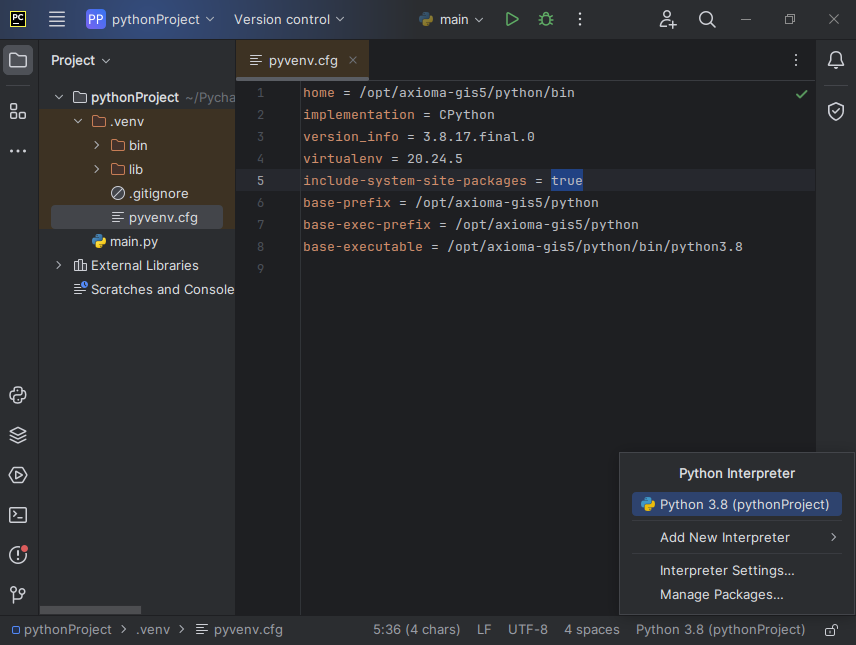The image size is (856, 645).
Task: Open the Notifications bell panel
Action: pyautogui.click(x=836, y=60)
